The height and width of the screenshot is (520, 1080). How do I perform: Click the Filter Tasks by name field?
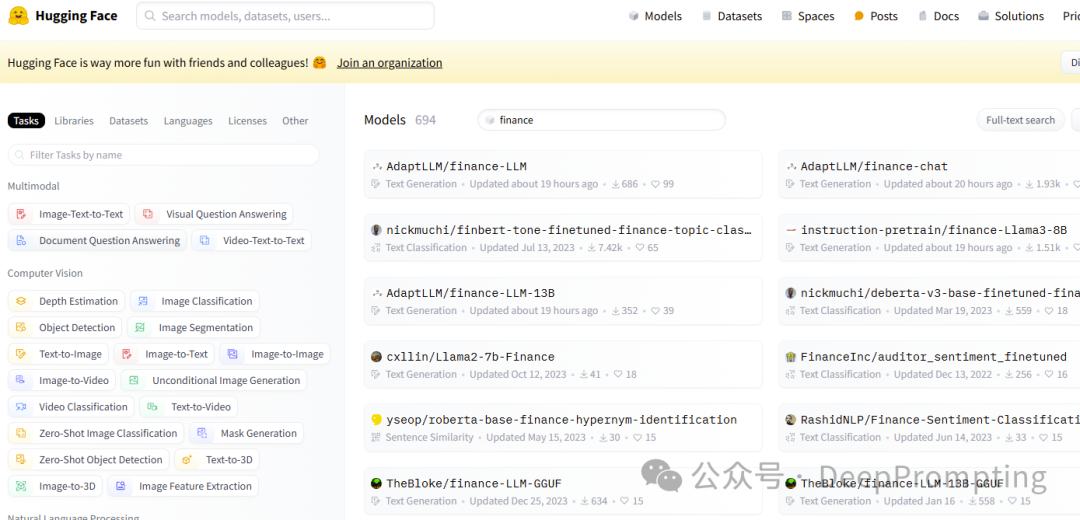(164, 155)
